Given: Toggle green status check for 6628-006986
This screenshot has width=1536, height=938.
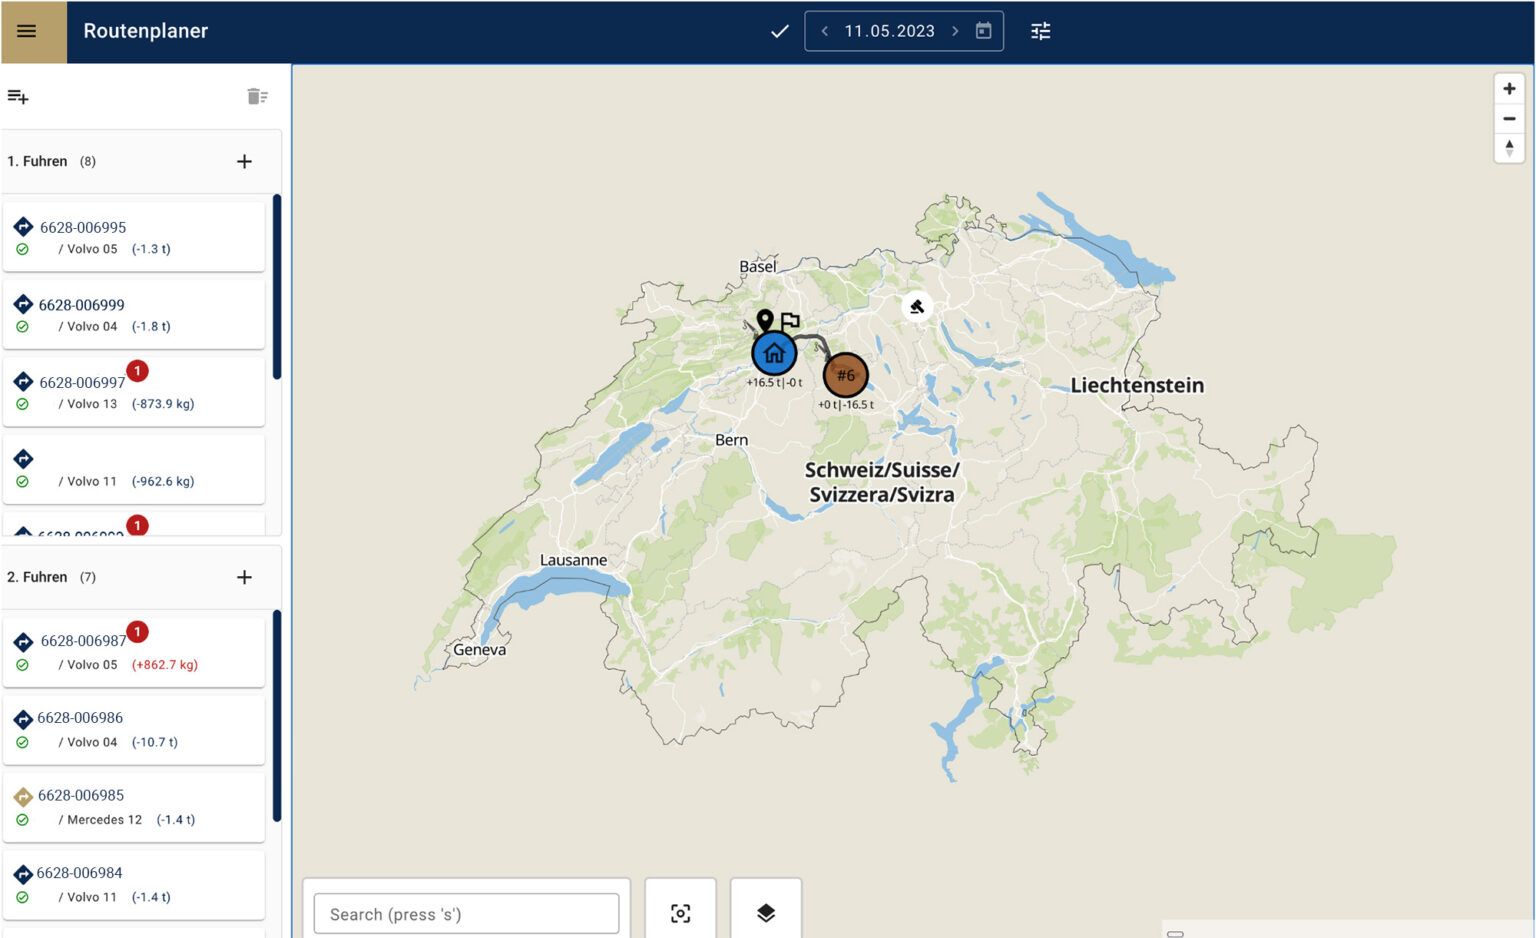Looking at the screenshot, I should [x=22, y=743].
